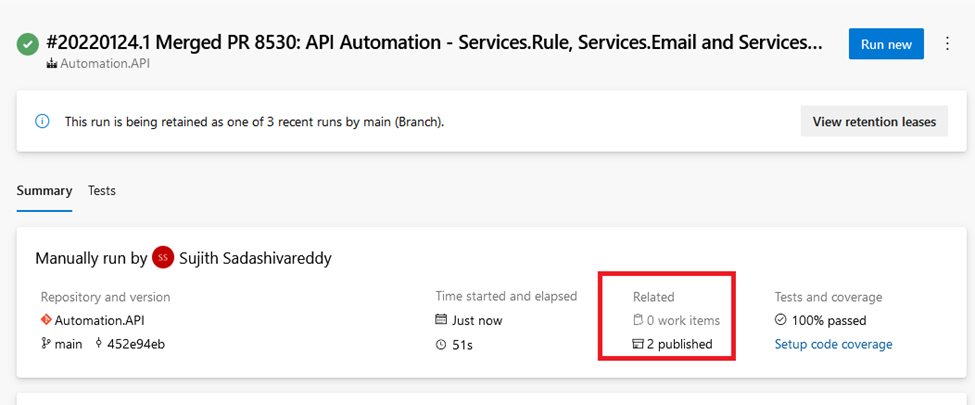Open the 2 published artifacts link
The image size is (975, 405).
(x=679, y=344)
